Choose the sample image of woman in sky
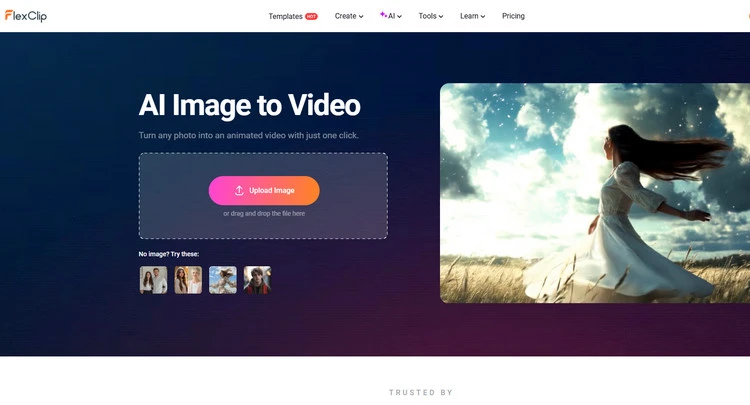Screen dimensions: 750x405 pos(223,280)
